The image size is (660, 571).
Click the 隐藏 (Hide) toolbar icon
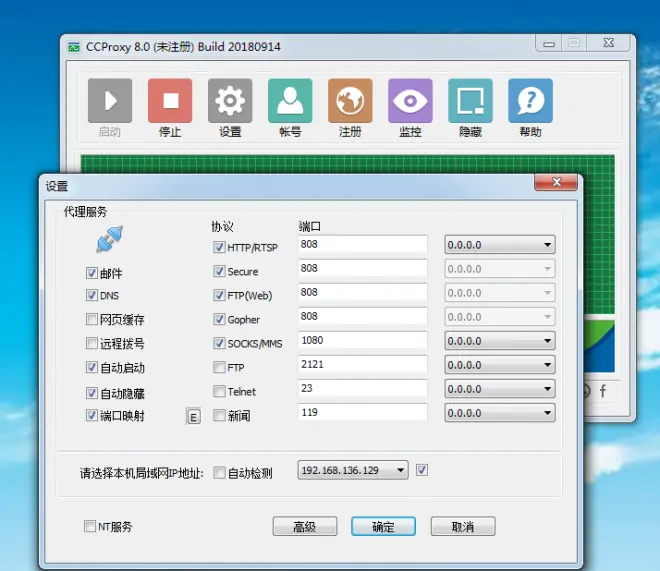471,101
